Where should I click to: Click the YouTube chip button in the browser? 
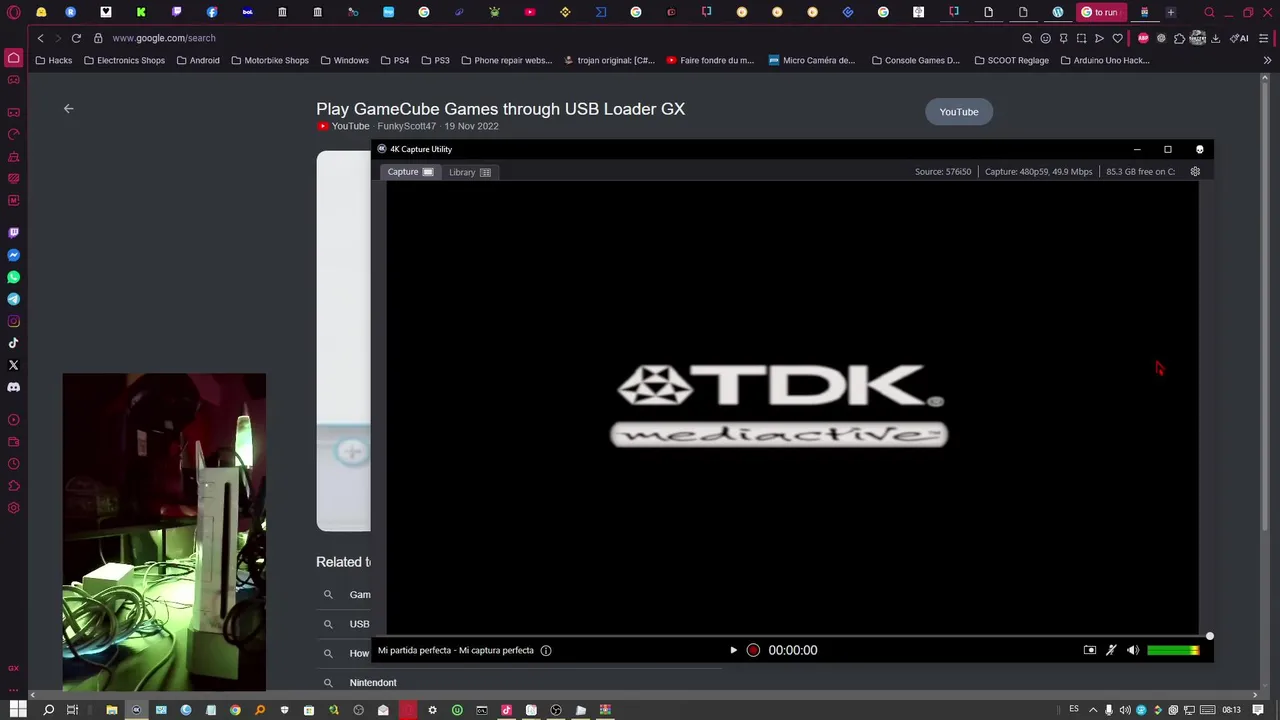(x=959, y=112)
